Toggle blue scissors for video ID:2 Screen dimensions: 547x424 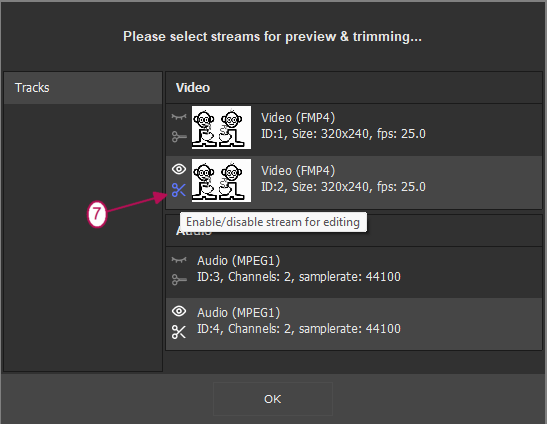179,190
